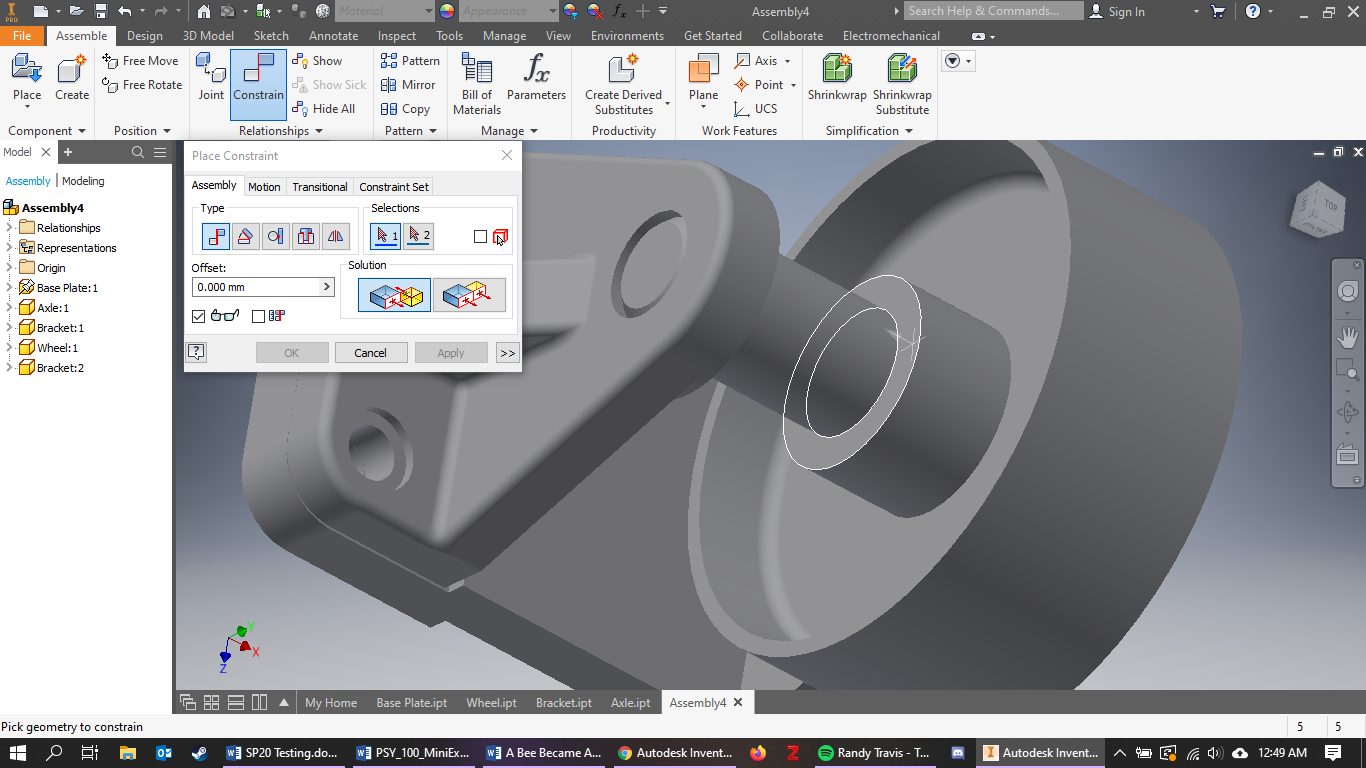Click Free Move in Position panel

point(141,61)
